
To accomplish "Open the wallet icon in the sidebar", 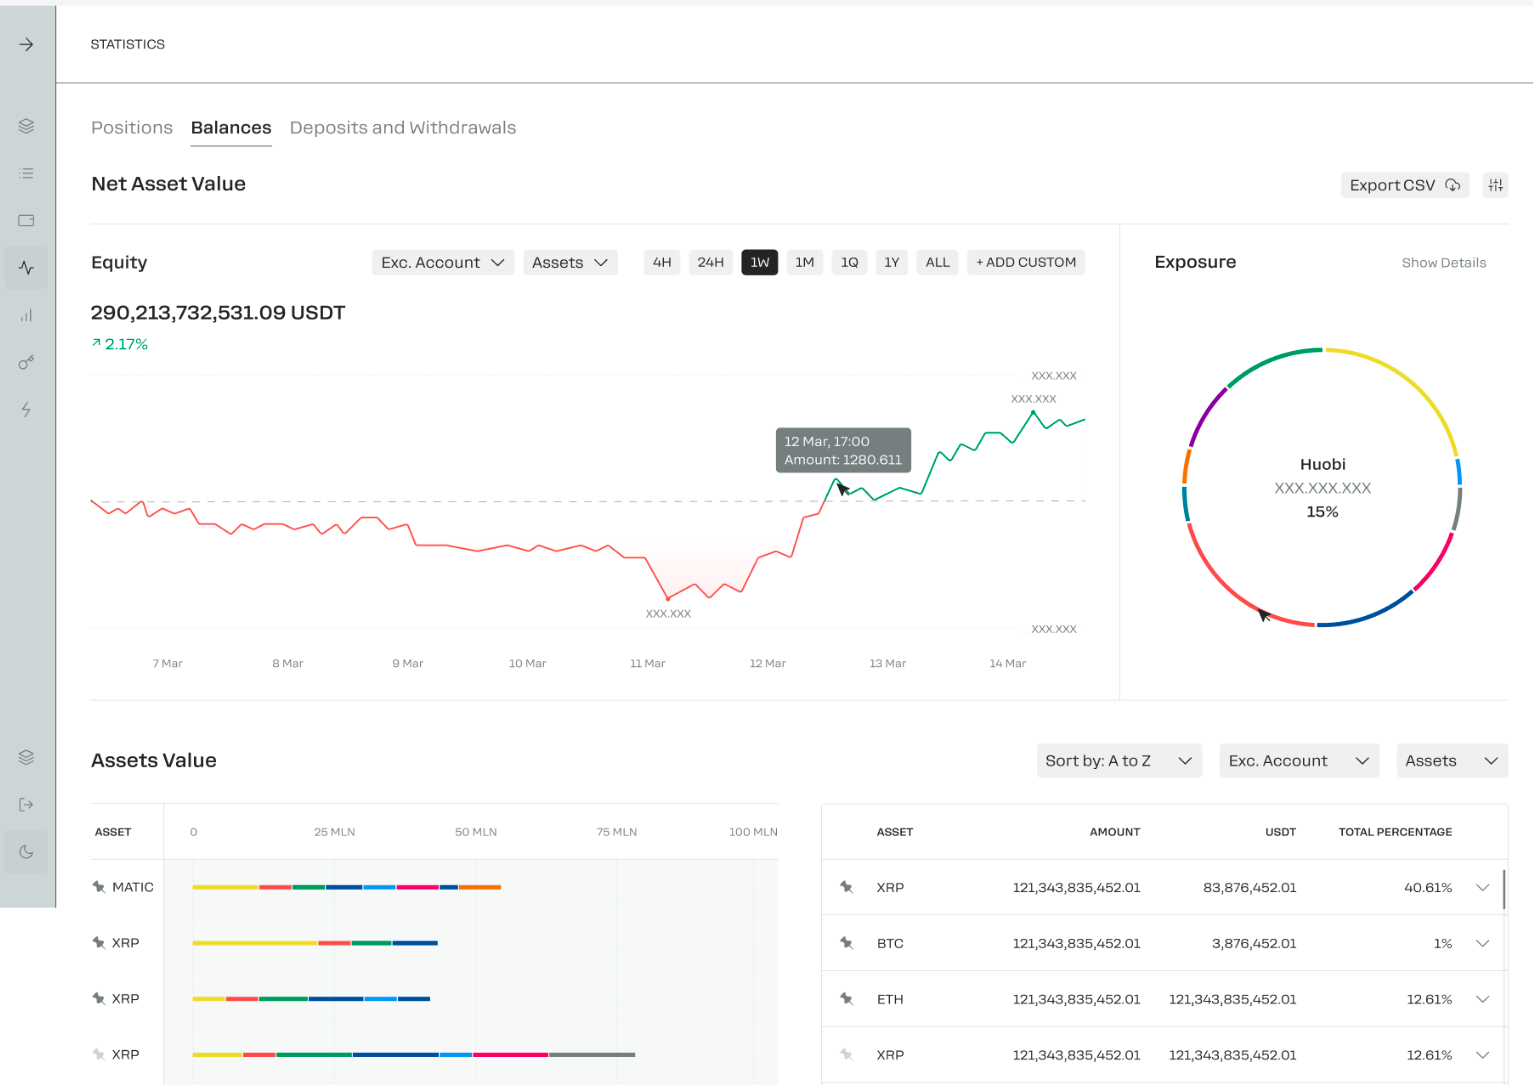I will [27, 220].
